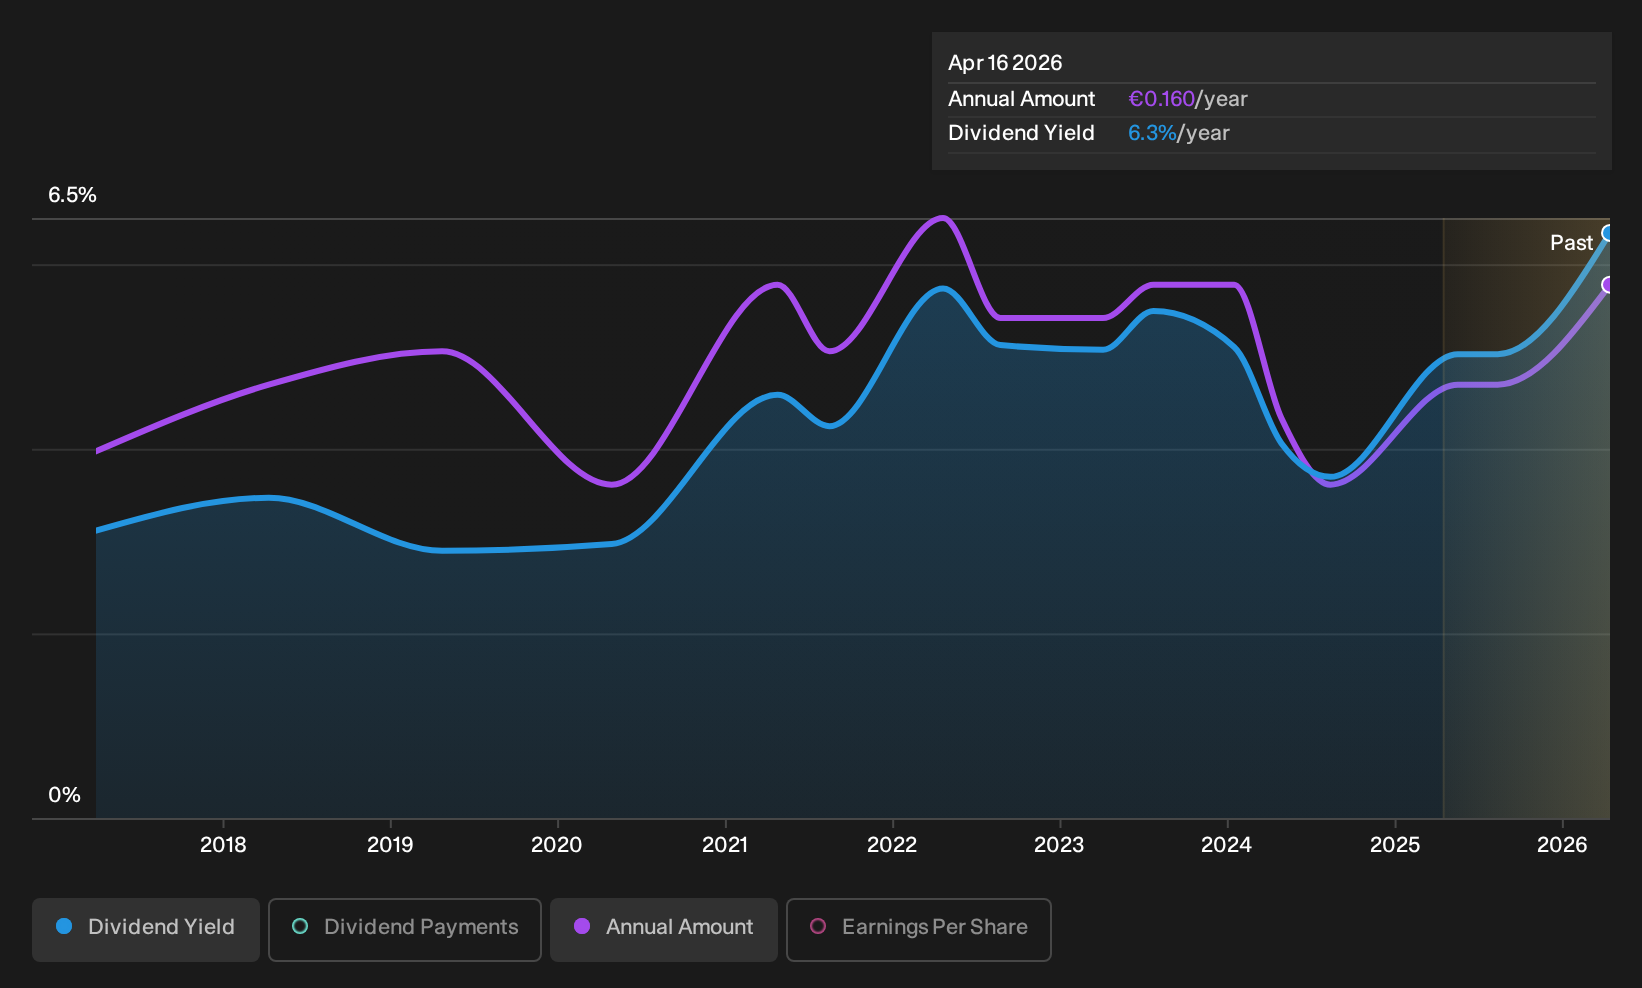Viewport: 1642px width, 988px height.
Task: Select the blue endpoint marker on yield line
Action: point(1608,233)
